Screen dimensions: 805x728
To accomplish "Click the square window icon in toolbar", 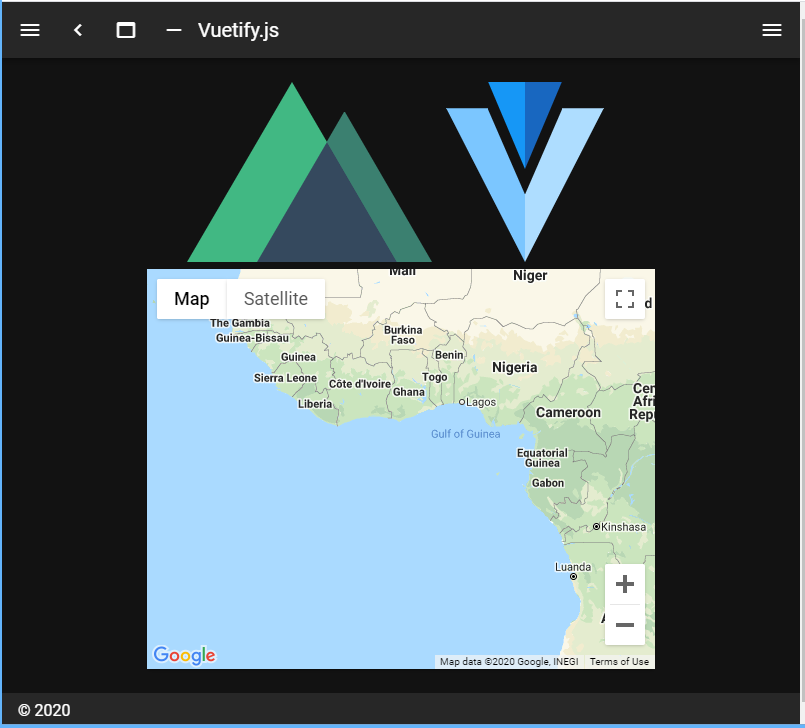I will coord(126,30).
